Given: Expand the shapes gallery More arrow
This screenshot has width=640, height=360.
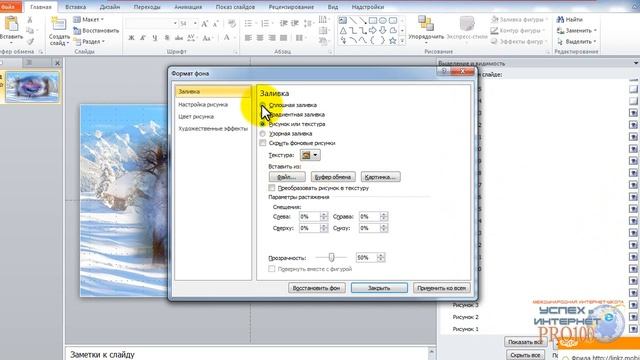Looking at the screenshot, I should 402,41.
